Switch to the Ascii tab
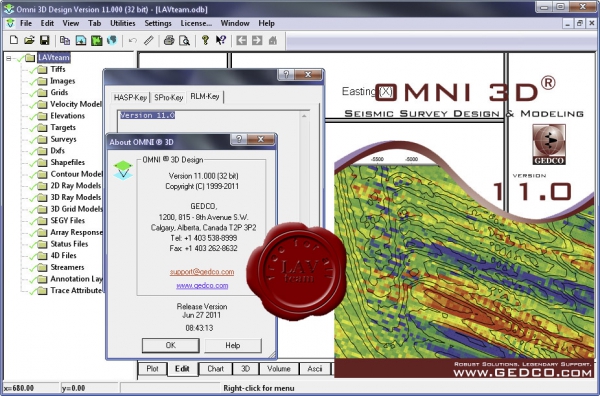This screenshot has width=600, height=396. [x=315, y=369]
